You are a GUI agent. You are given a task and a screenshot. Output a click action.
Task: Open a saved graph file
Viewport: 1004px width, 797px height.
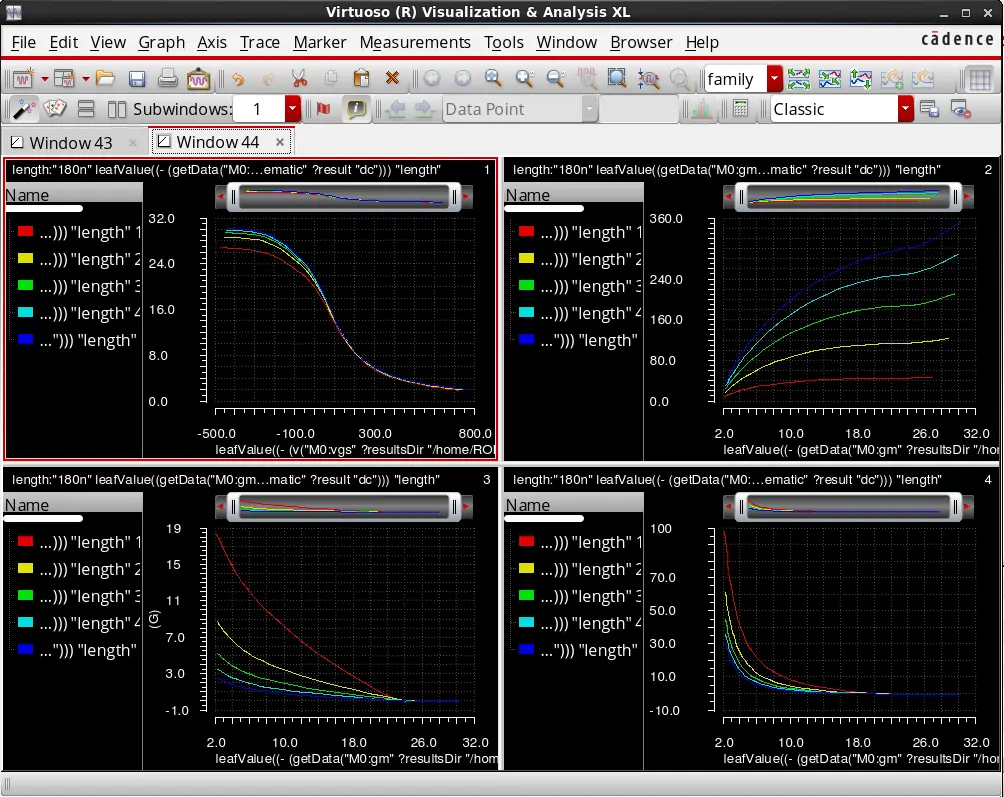(x=105, y=79)
